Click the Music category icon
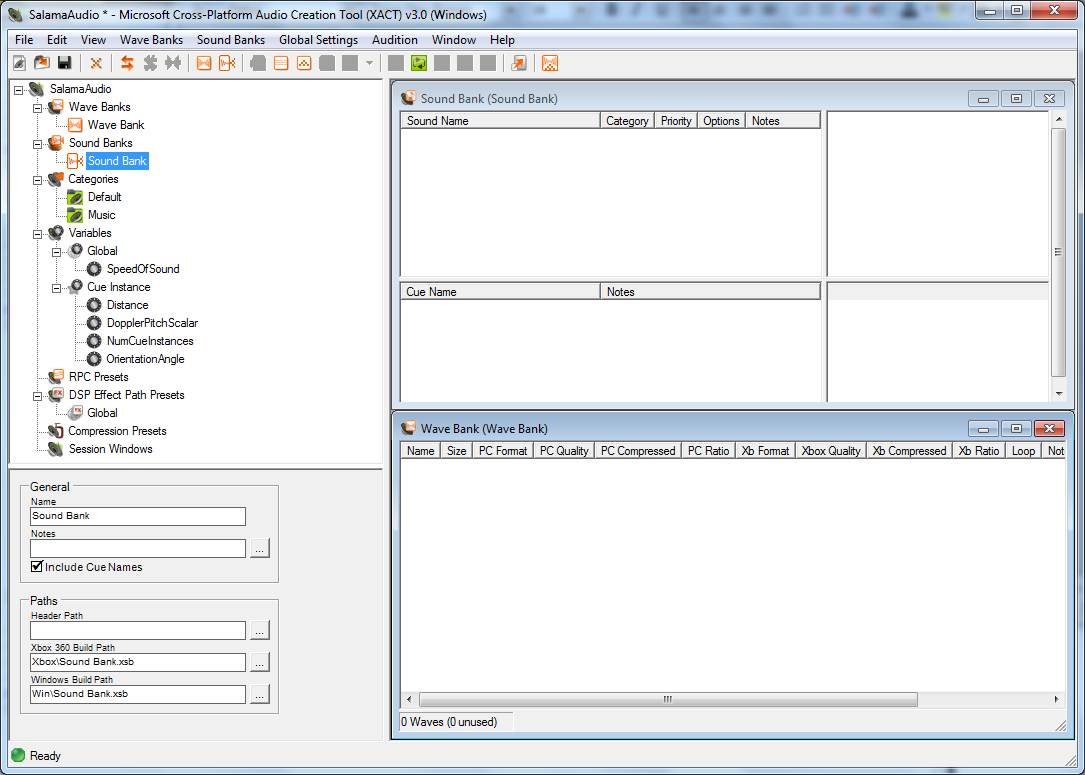The height and width of the screenshot is (775, 1085). point(75,215)
